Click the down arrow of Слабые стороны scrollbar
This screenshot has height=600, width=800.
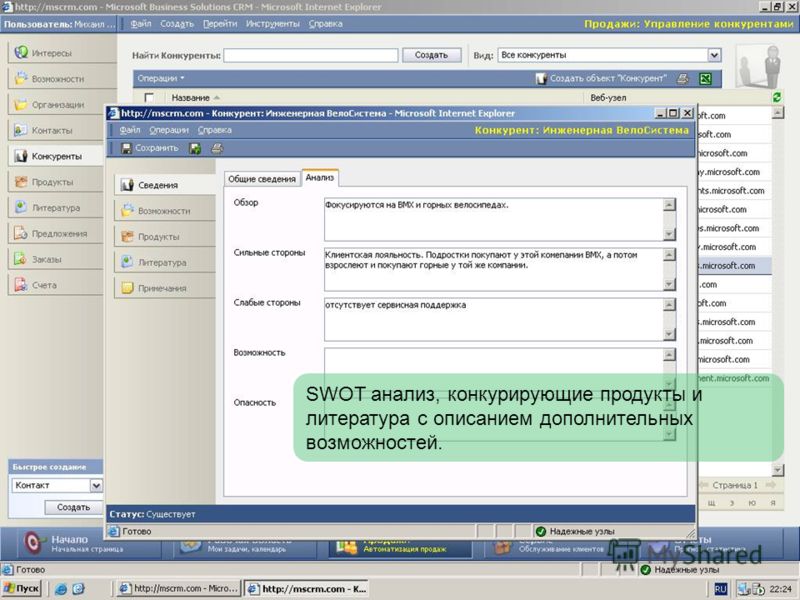(x=669, y=335)
